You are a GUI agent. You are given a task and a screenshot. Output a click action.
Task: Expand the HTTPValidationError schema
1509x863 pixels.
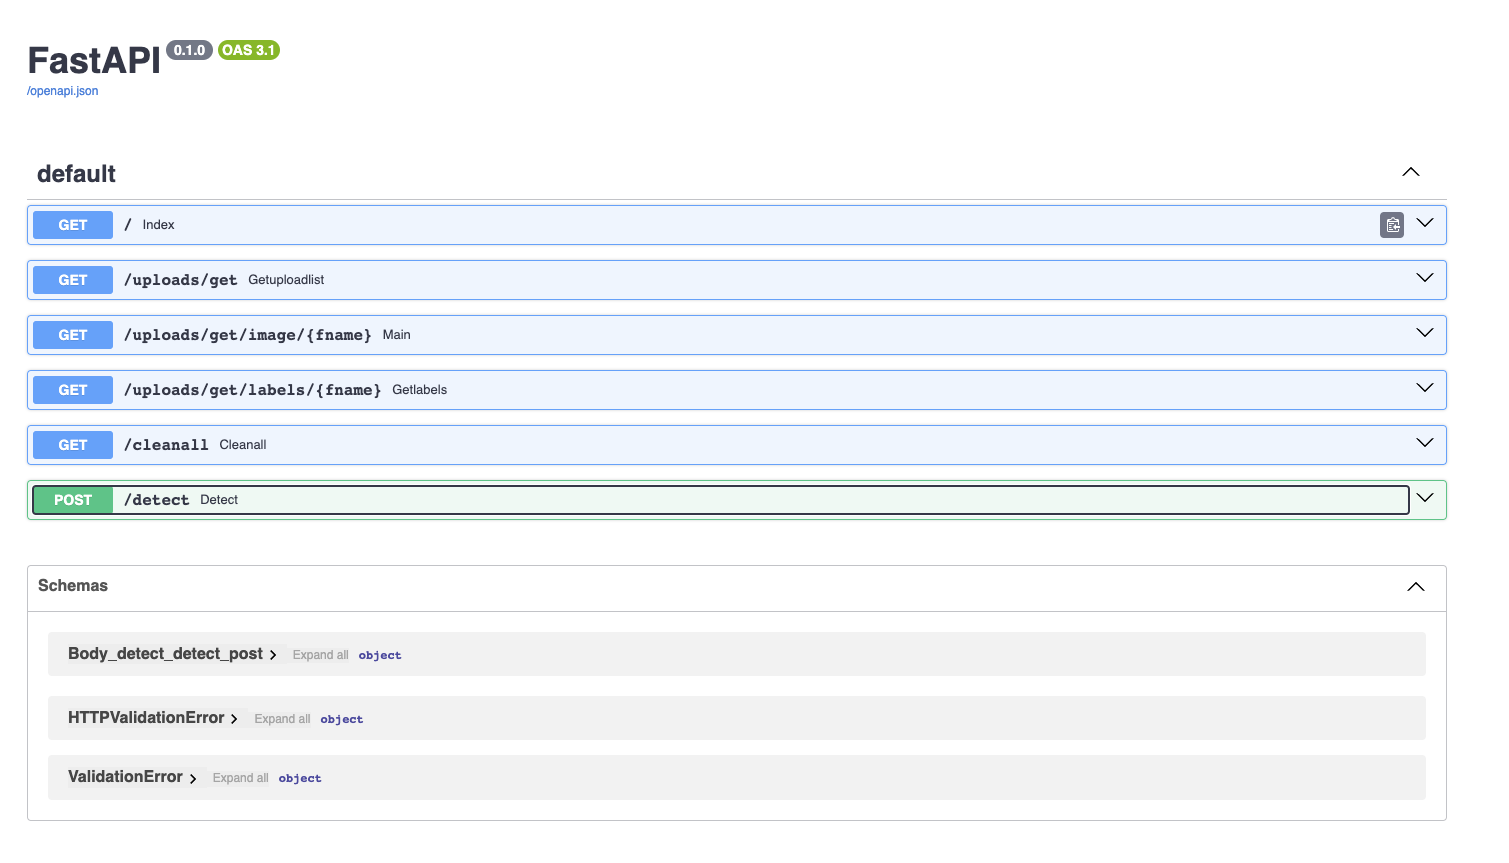(153, 718)
